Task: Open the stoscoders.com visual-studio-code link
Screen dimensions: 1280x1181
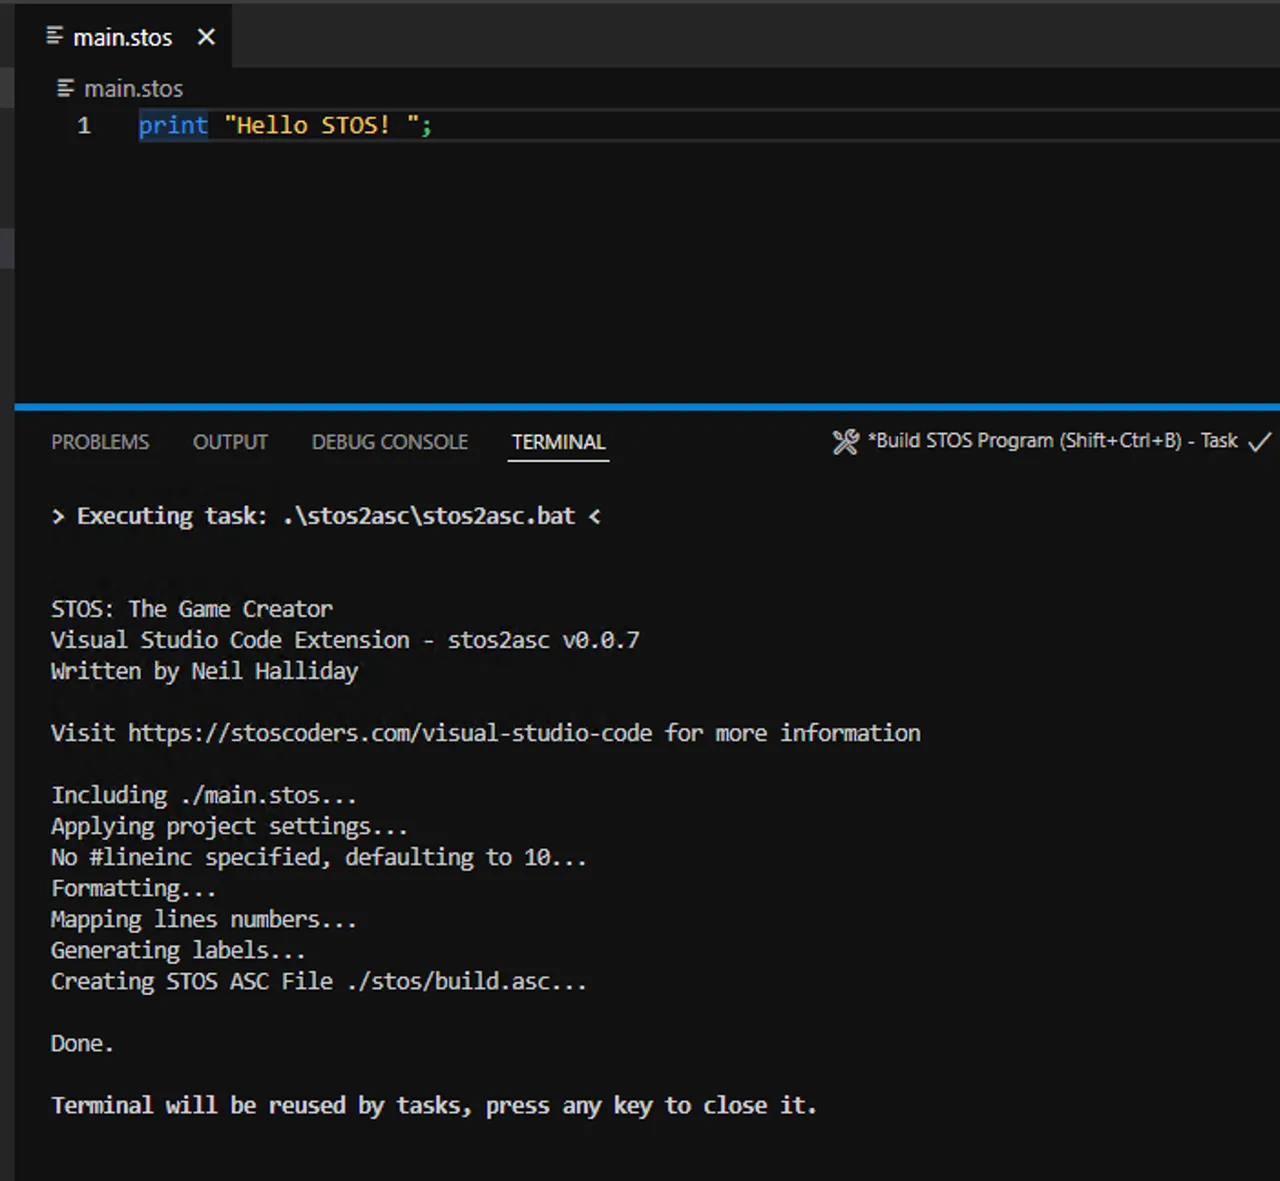Action: [x=390, y=733]
